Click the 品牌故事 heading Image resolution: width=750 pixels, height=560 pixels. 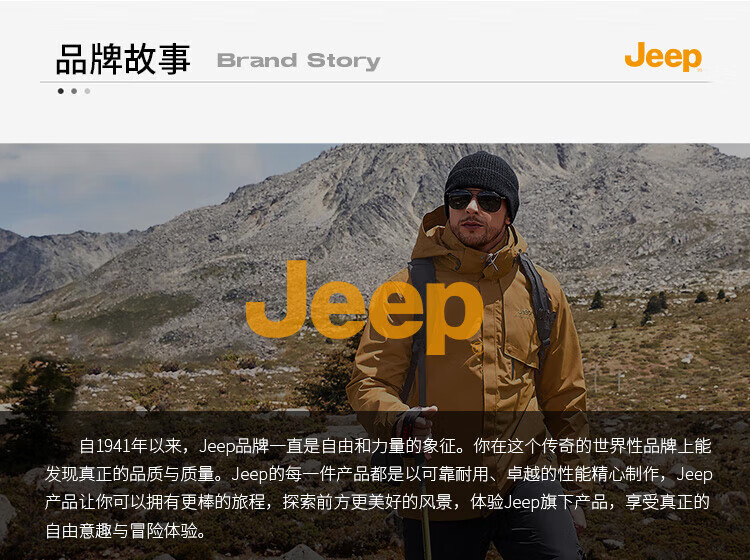pos(123,59)
